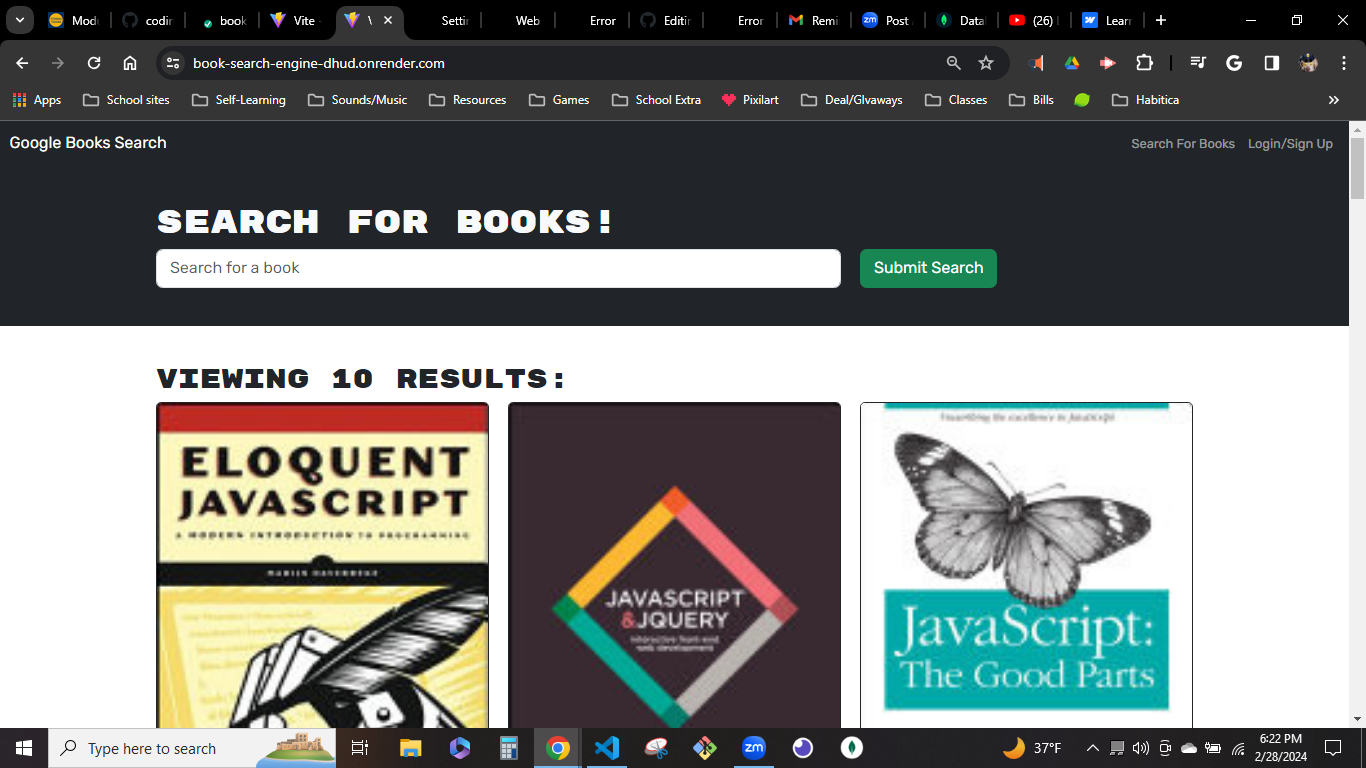
Task: Open the tab search dropdown arrow
Action: (19, 20)
